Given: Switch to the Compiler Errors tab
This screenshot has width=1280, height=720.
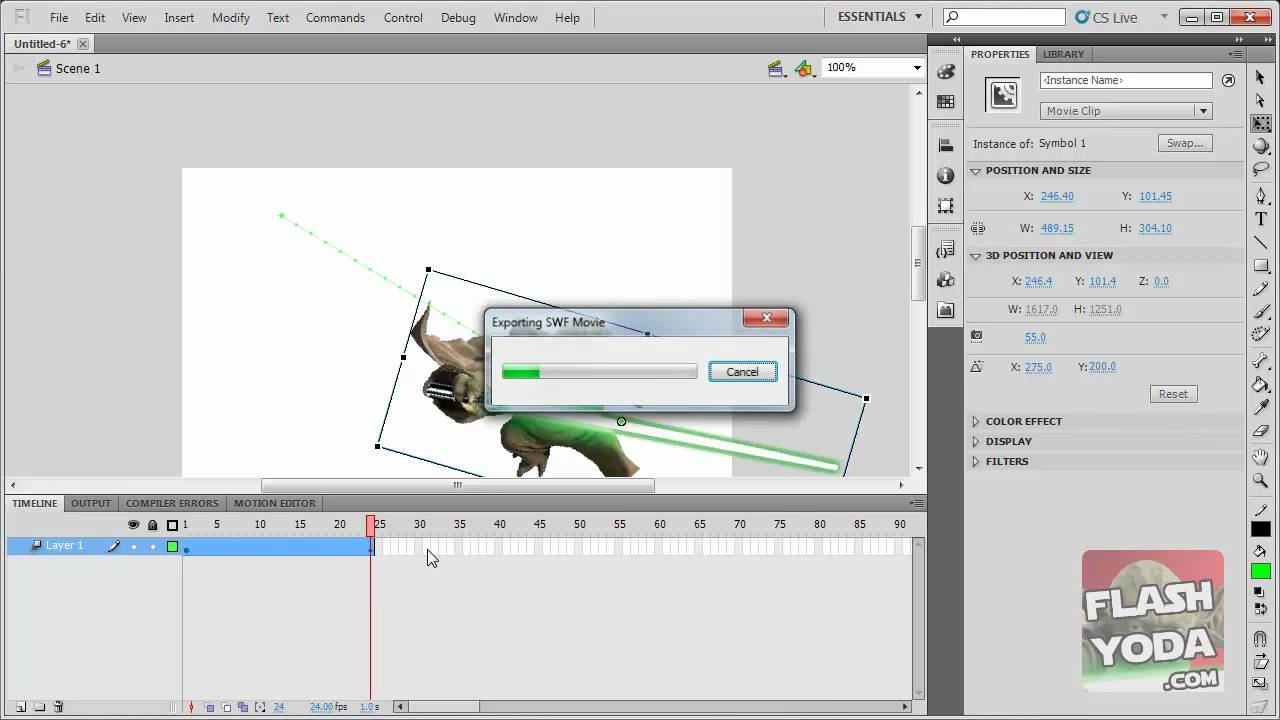Looking at the screenshot, I should (x=172, y=503).
